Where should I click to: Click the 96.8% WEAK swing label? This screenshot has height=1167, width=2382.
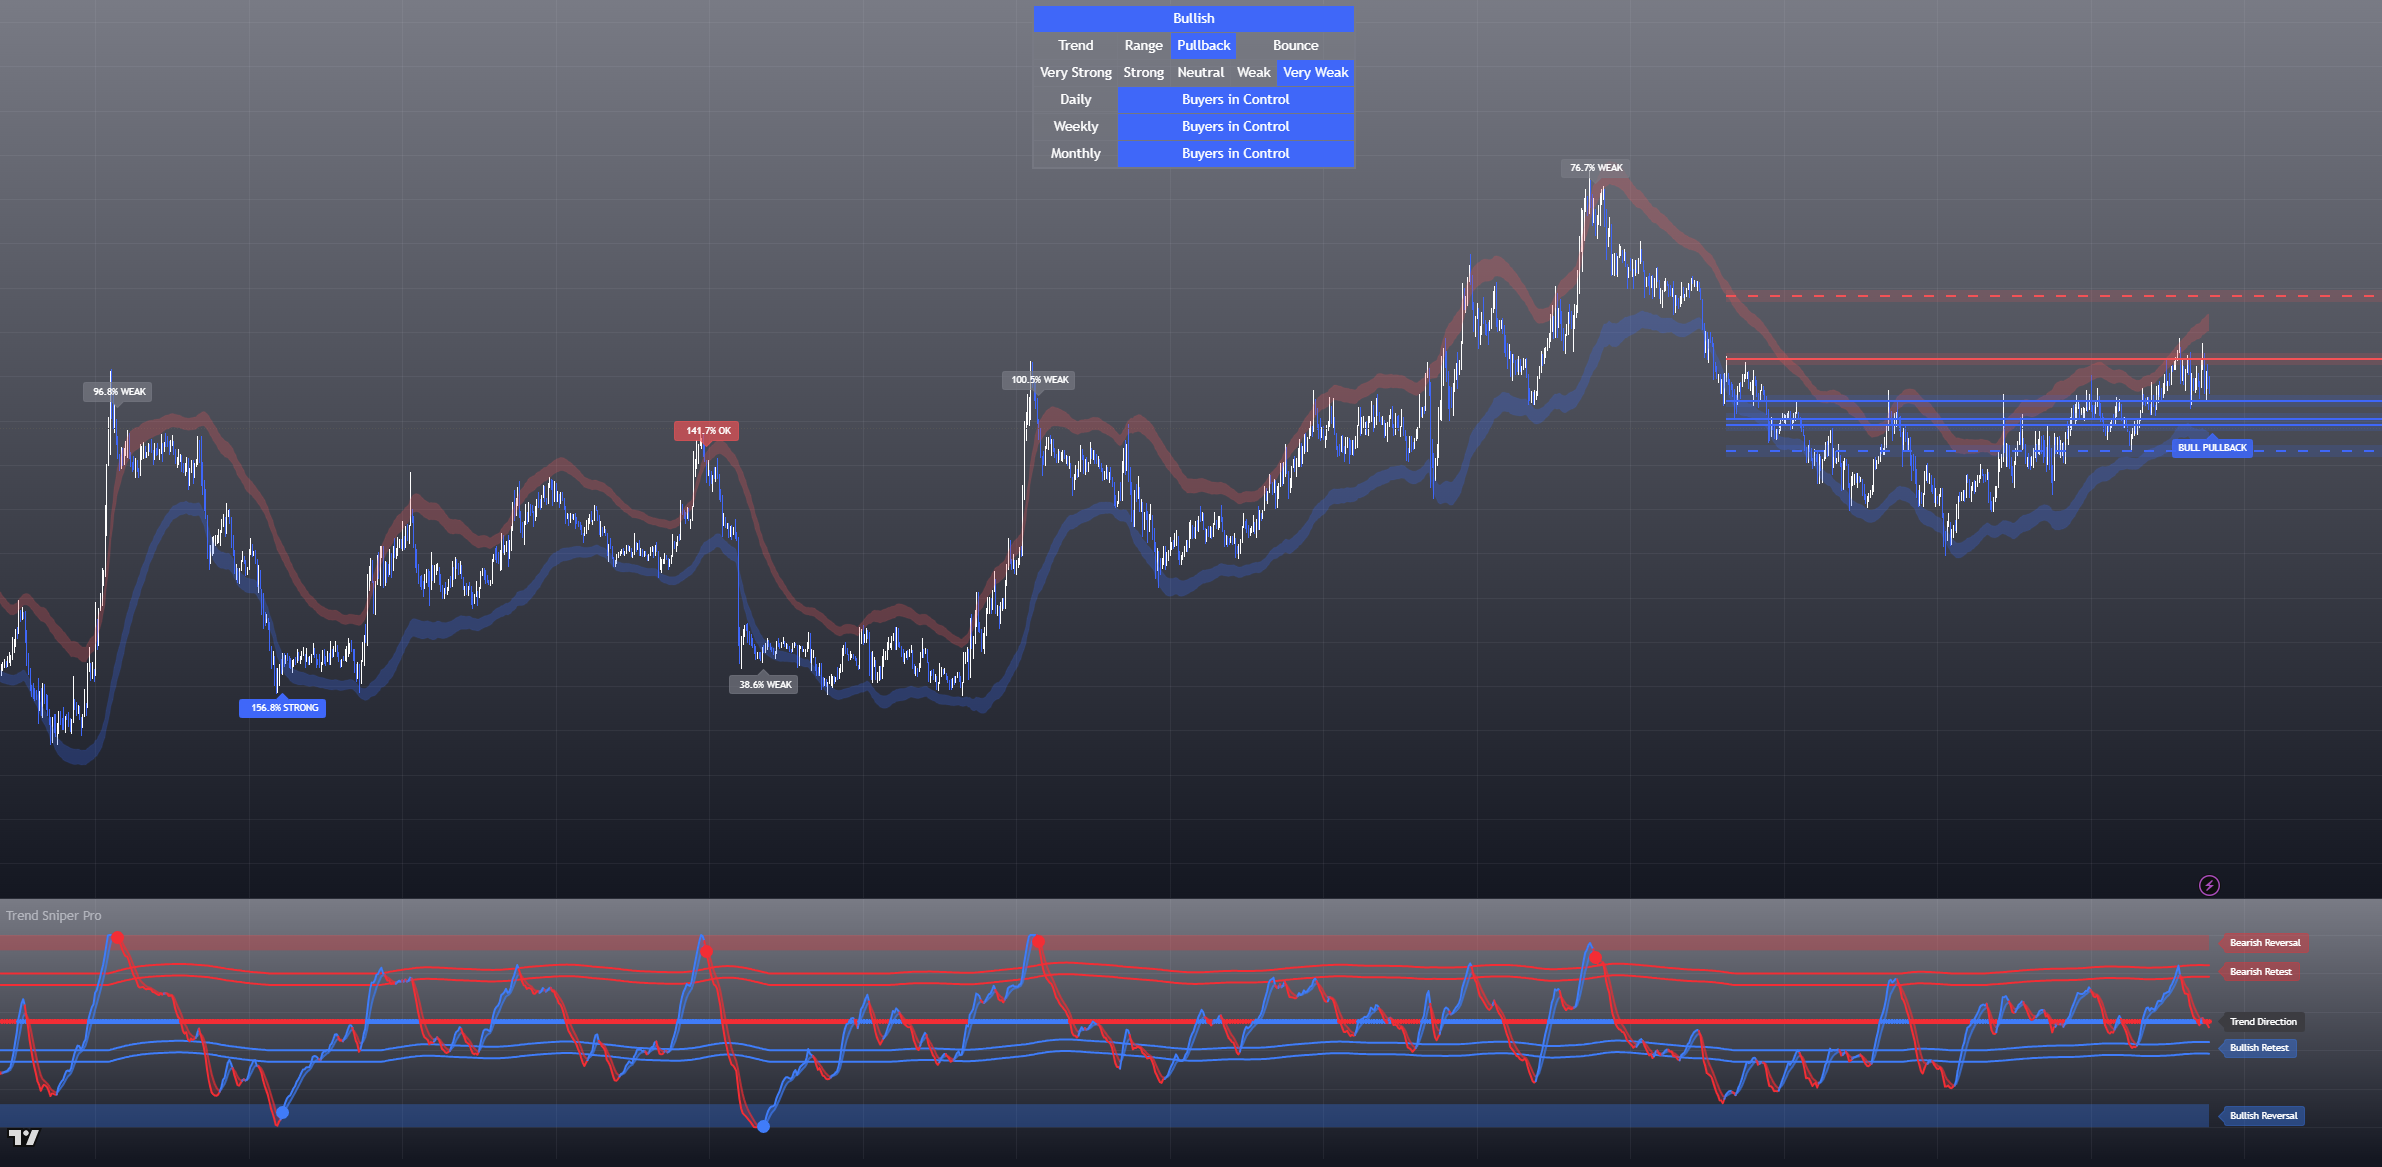click(118, 392)
